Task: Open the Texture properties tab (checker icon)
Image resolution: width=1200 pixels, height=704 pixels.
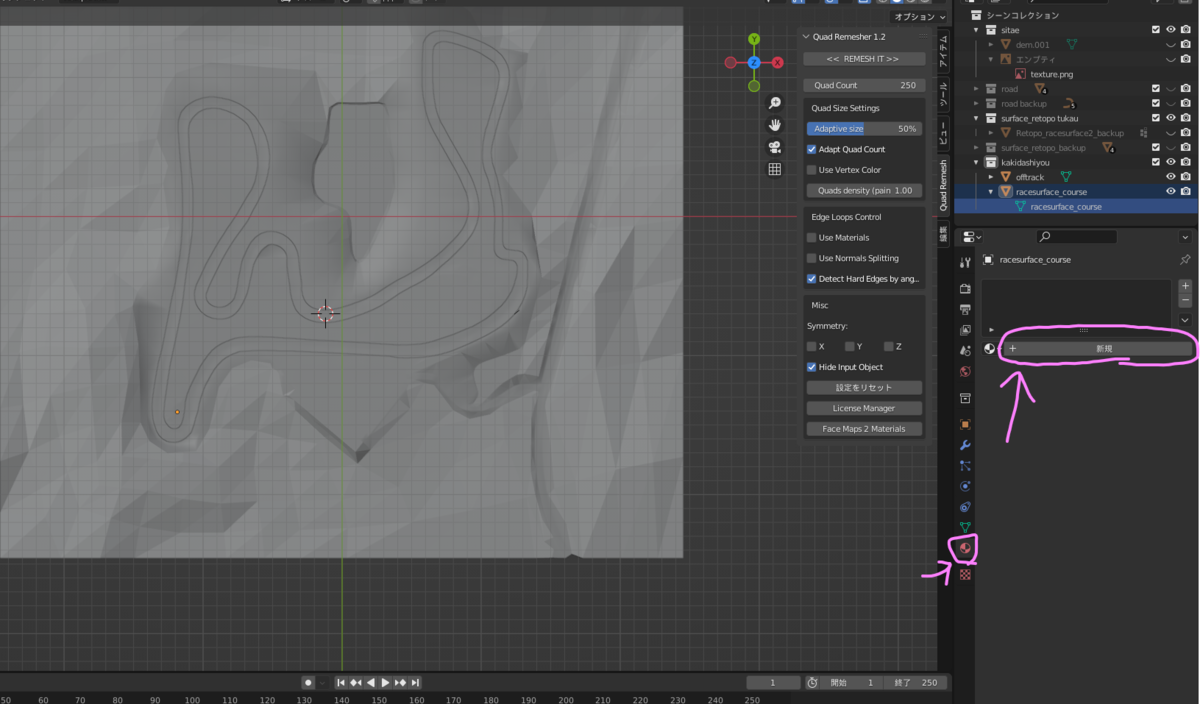Action: coord(965,575)
